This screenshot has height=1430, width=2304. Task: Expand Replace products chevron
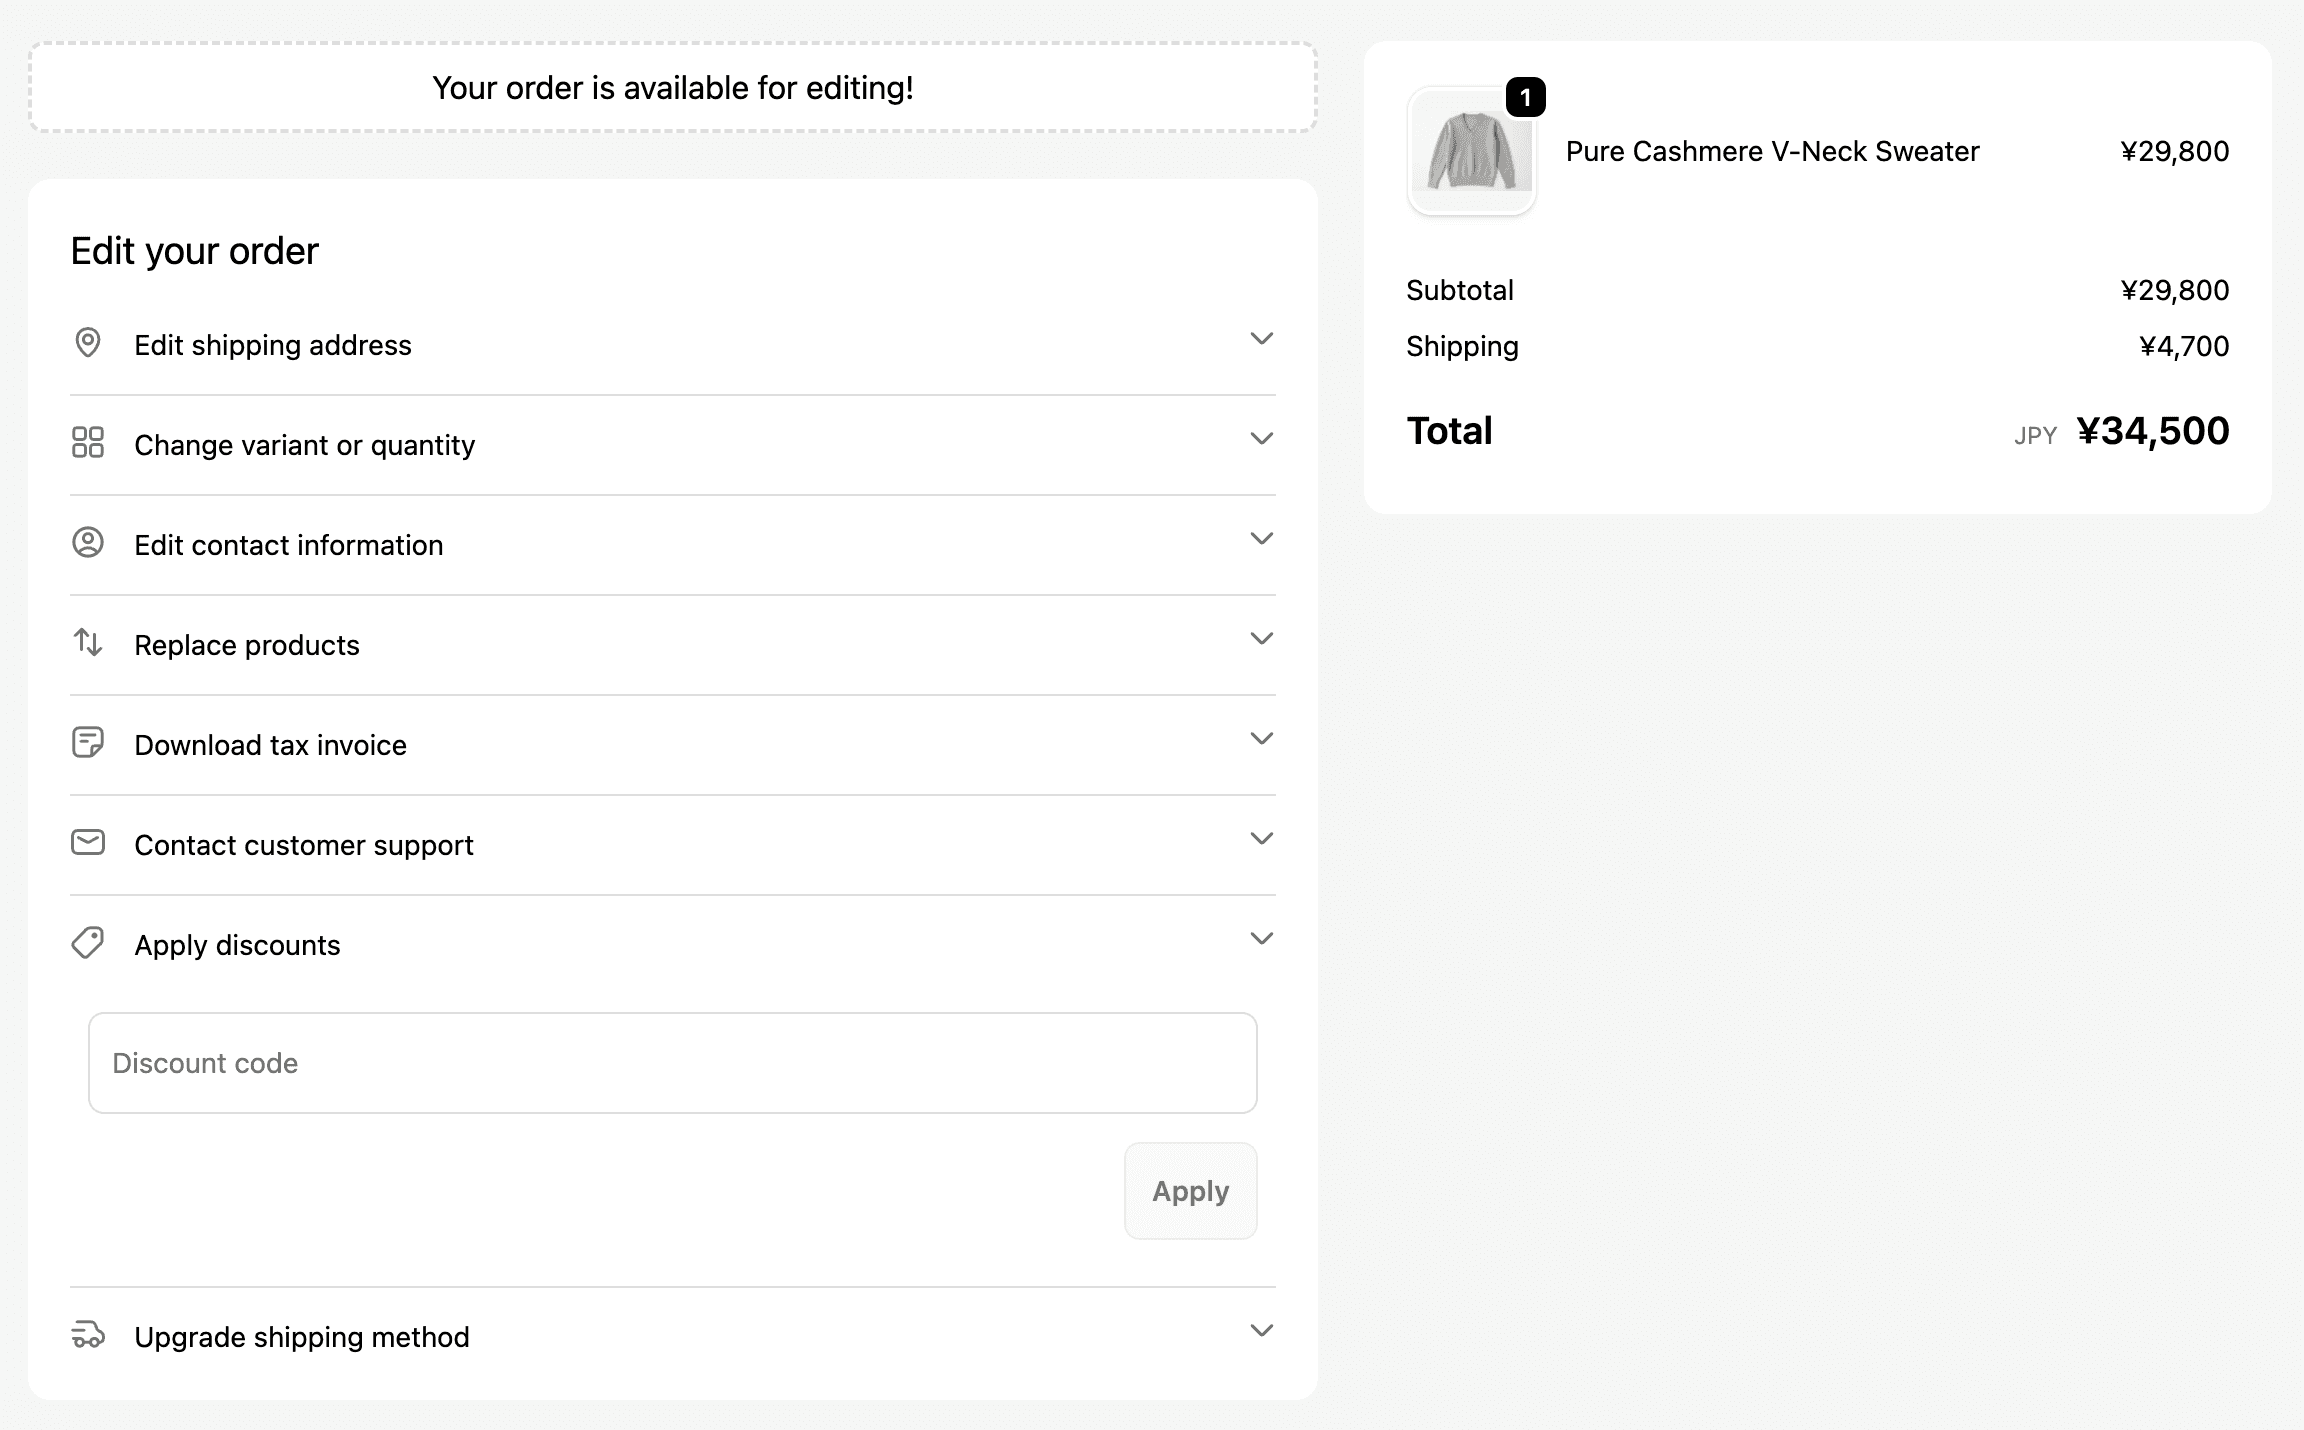pos(1262,639)
